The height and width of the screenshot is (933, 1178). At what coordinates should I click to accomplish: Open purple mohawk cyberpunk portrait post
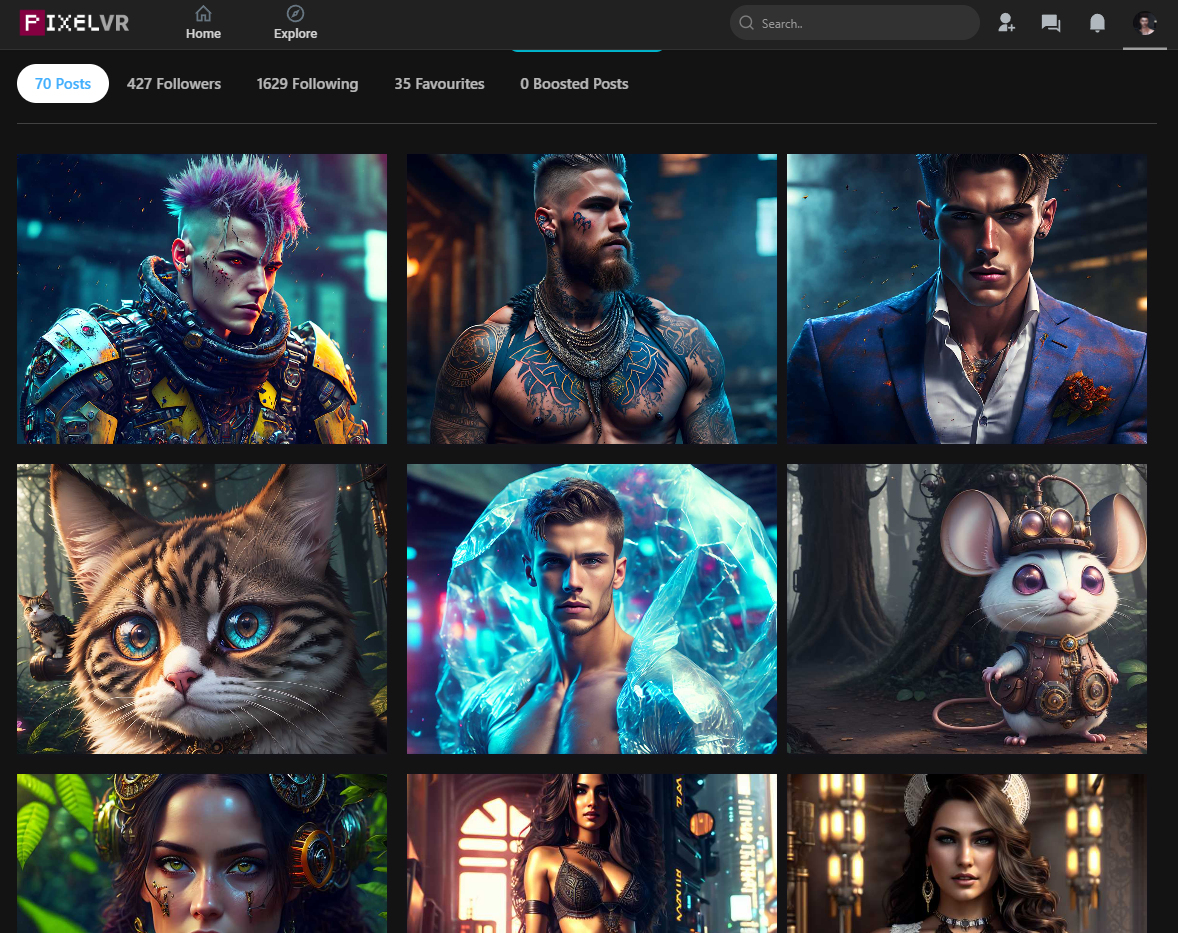[202, 299]
